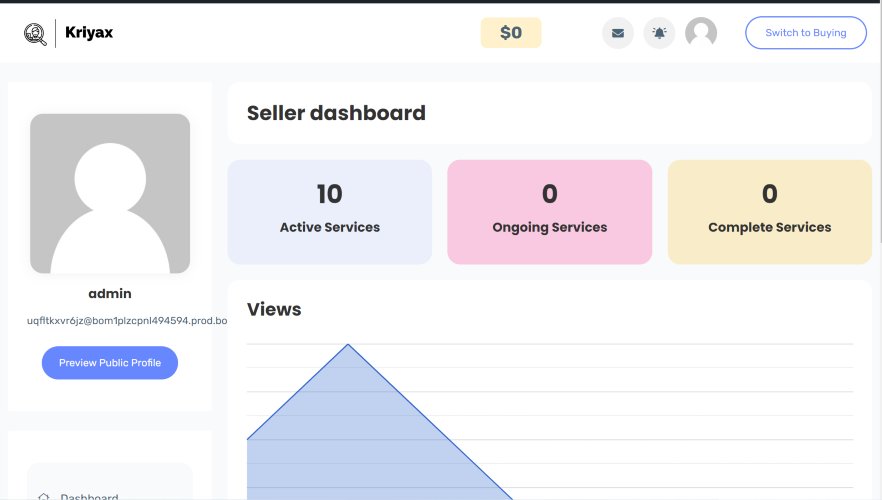Select the admin username text
Screen dimensions: 882x500
point(110,294)
